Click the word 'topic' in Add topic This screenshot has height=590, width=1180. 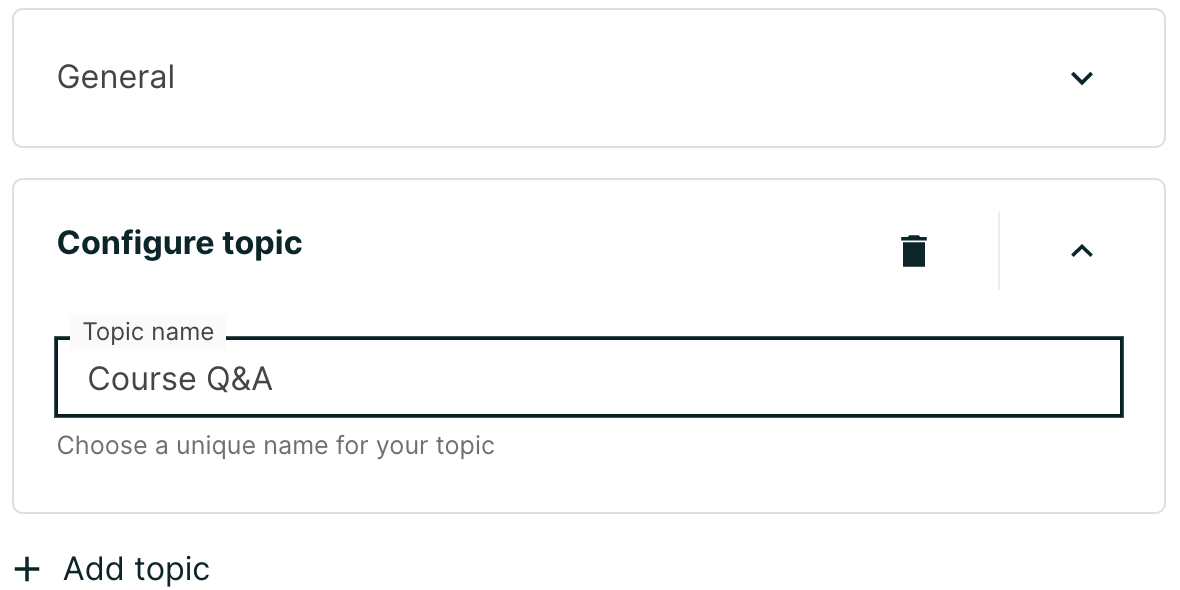click(172, 570)
